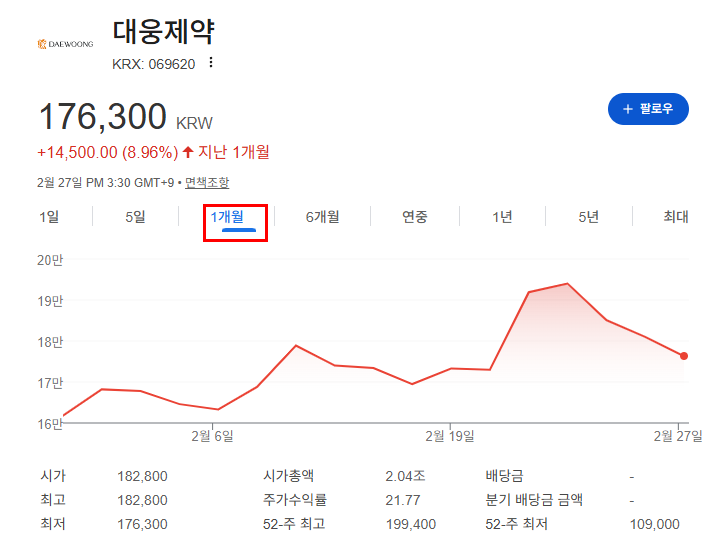Switch to the 6개월 chart tab
Image resolution: width=702 pixels, height=557 pixels.
tap(322, 217)
